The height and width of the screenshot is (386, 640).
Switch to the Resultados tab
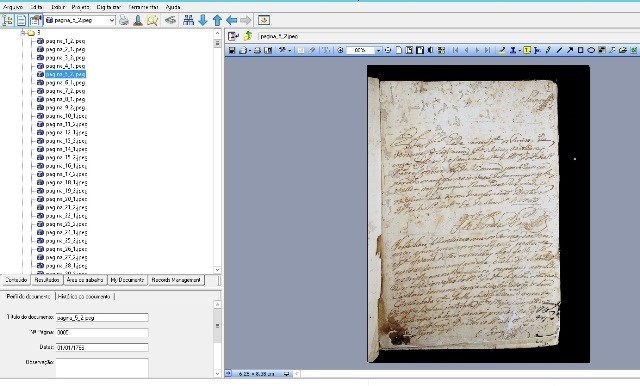(47, 280)
